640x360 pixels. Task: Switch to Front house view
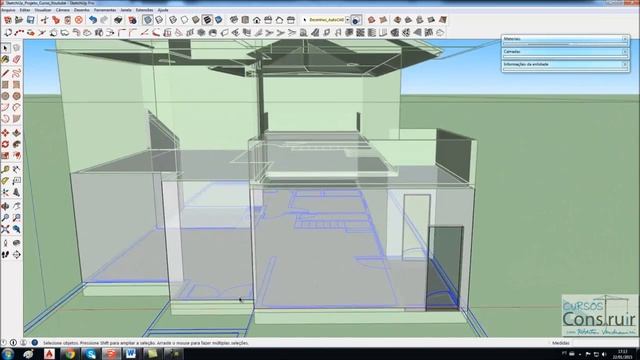coord(257,20)
